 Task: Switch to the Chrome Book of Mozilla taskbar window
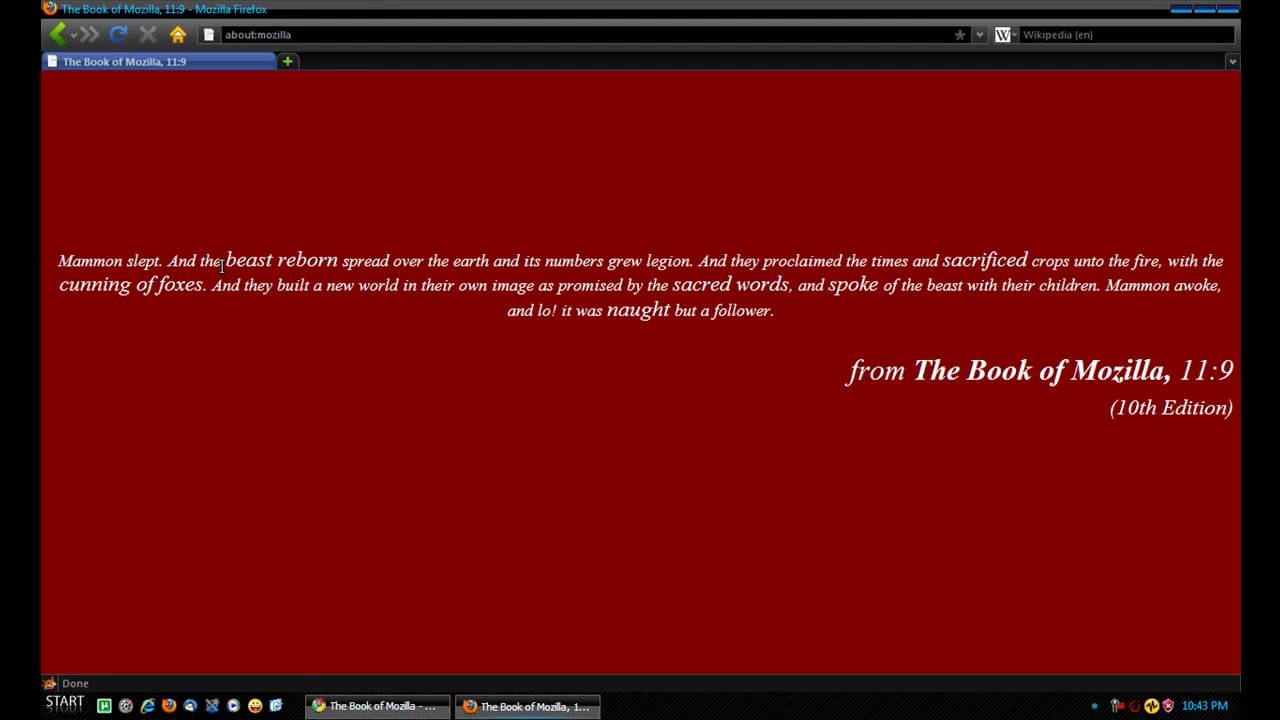378,706
